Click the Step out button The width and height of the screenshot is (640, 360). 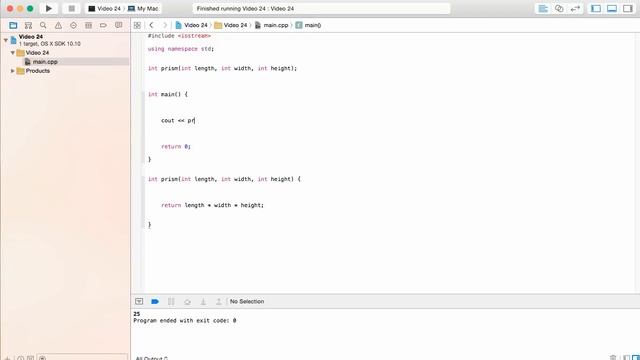click(219, 302)
